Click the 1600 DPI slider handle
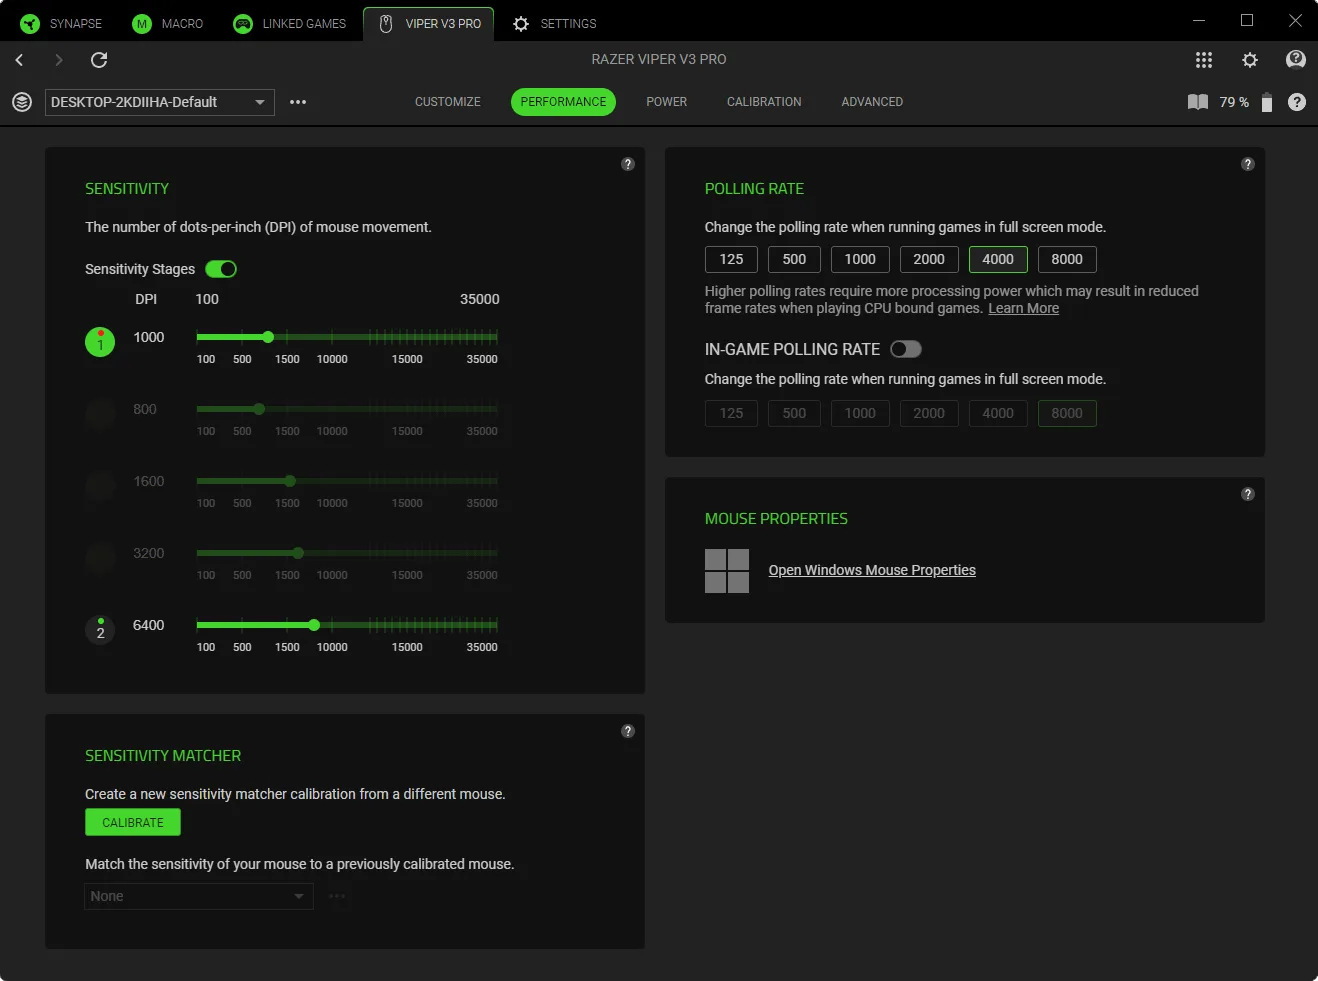Viewport: 1318px width, 981px height. click(x=290, y=481)
